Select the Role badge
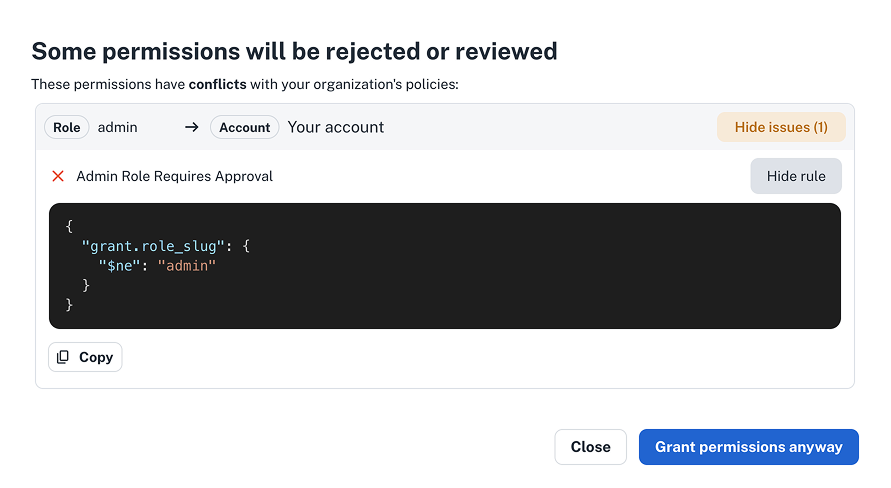Viewport: 891px width, 488px height. point(67,127)
